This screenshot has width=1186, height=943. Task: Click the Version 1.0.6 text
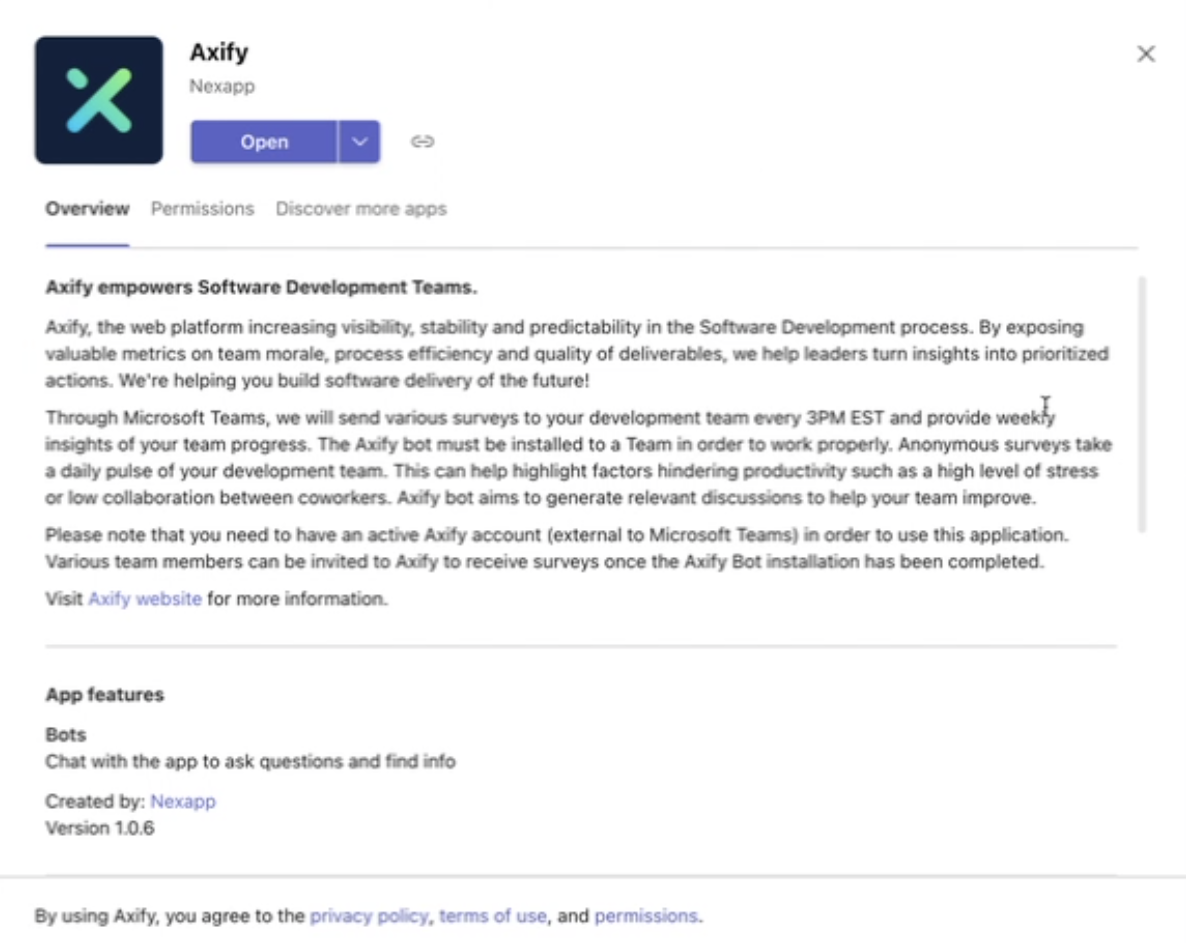coord(100,828)
